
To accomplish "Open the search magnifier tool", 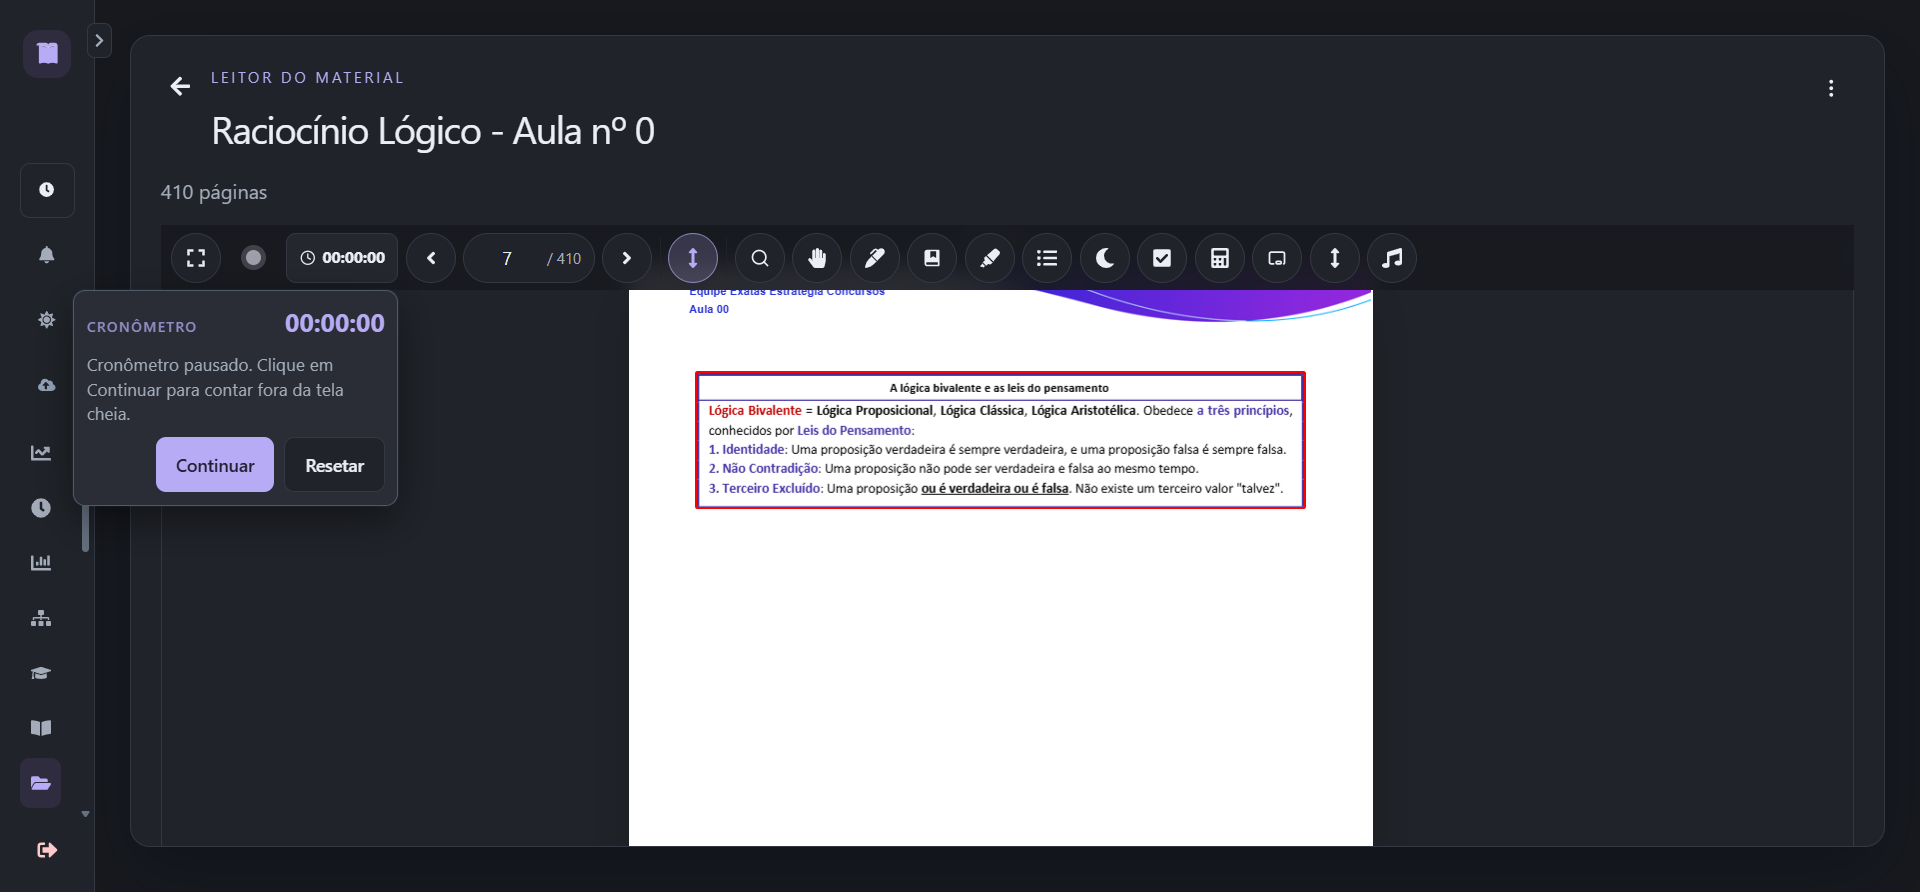I will (x=760, y=258).
